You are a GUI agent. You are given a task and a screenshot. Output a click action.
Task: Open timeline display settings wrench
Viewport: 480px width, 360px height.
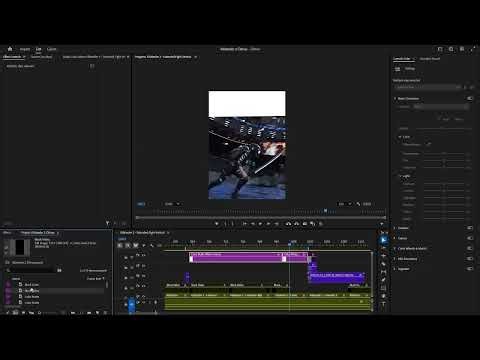152,245
